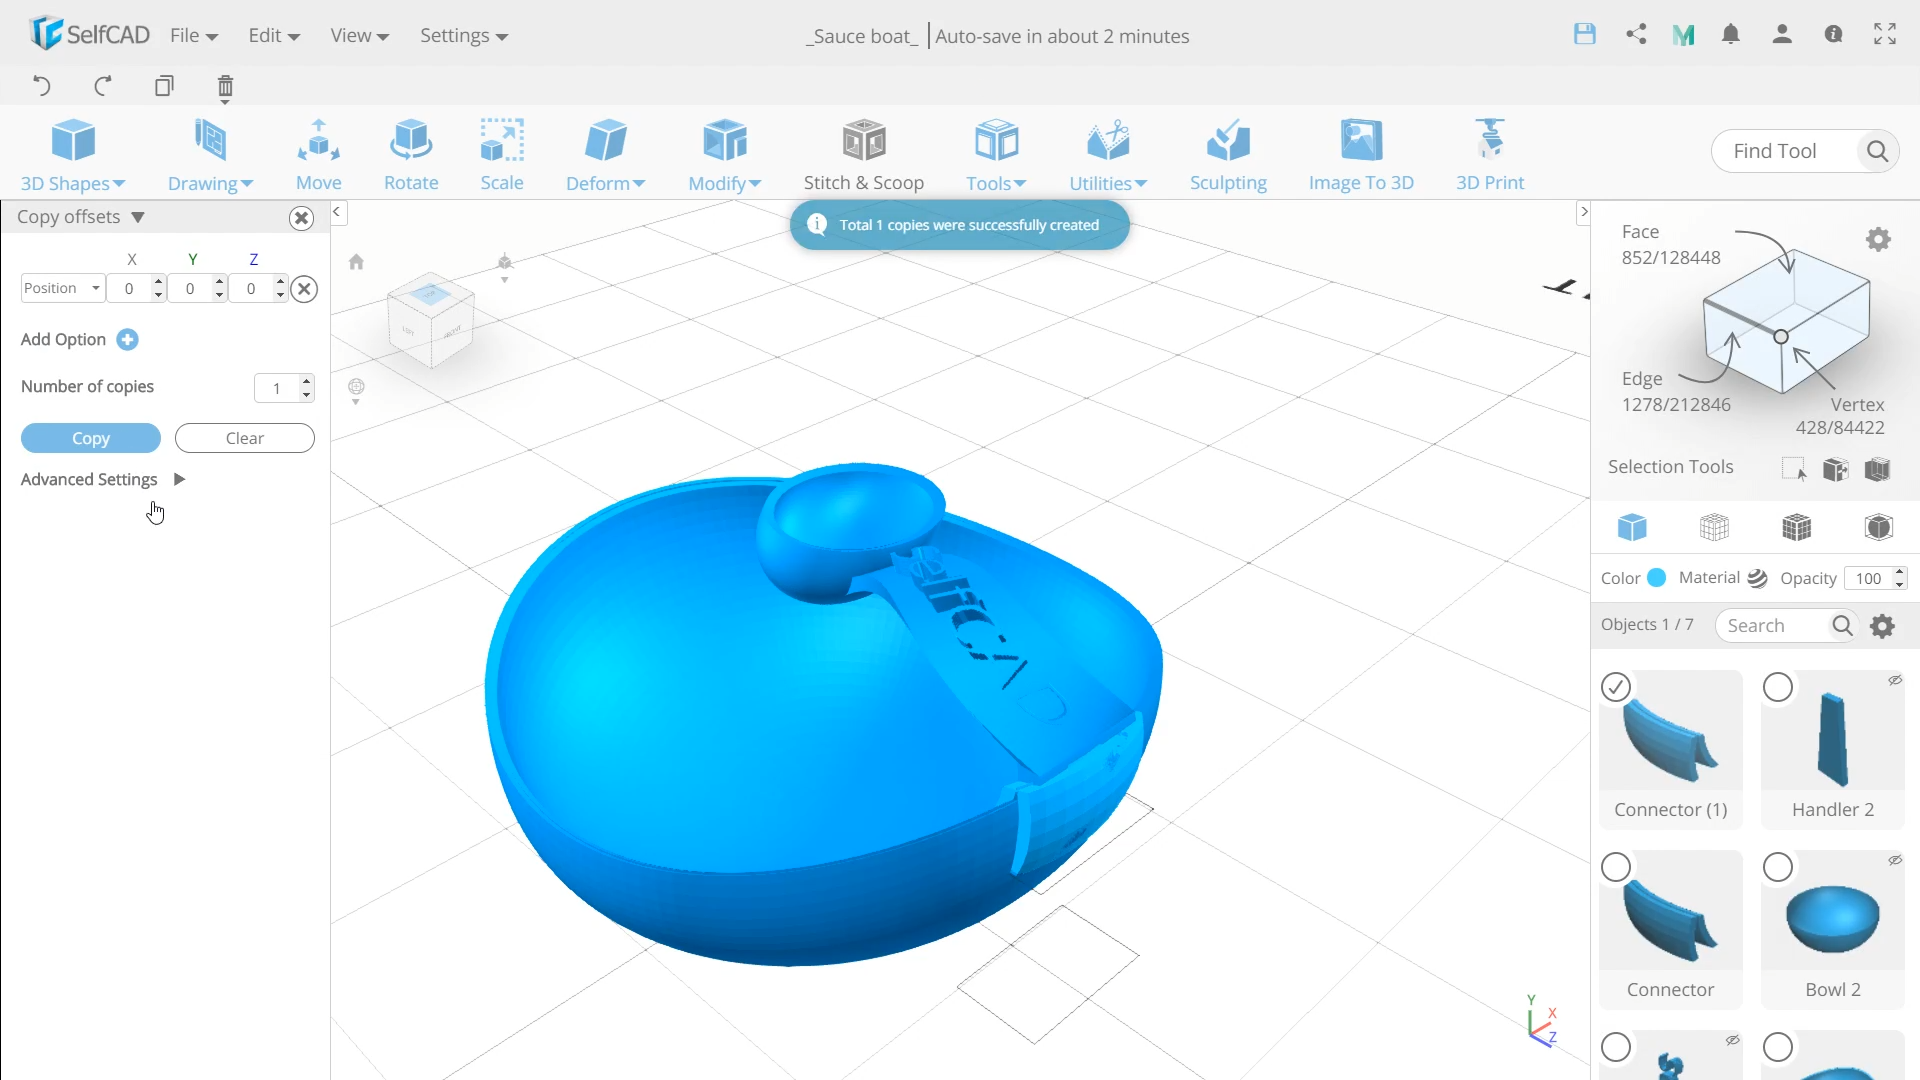Select the Move tool
Viewport: 1920px width, 1080px height.
pos(319,155)
